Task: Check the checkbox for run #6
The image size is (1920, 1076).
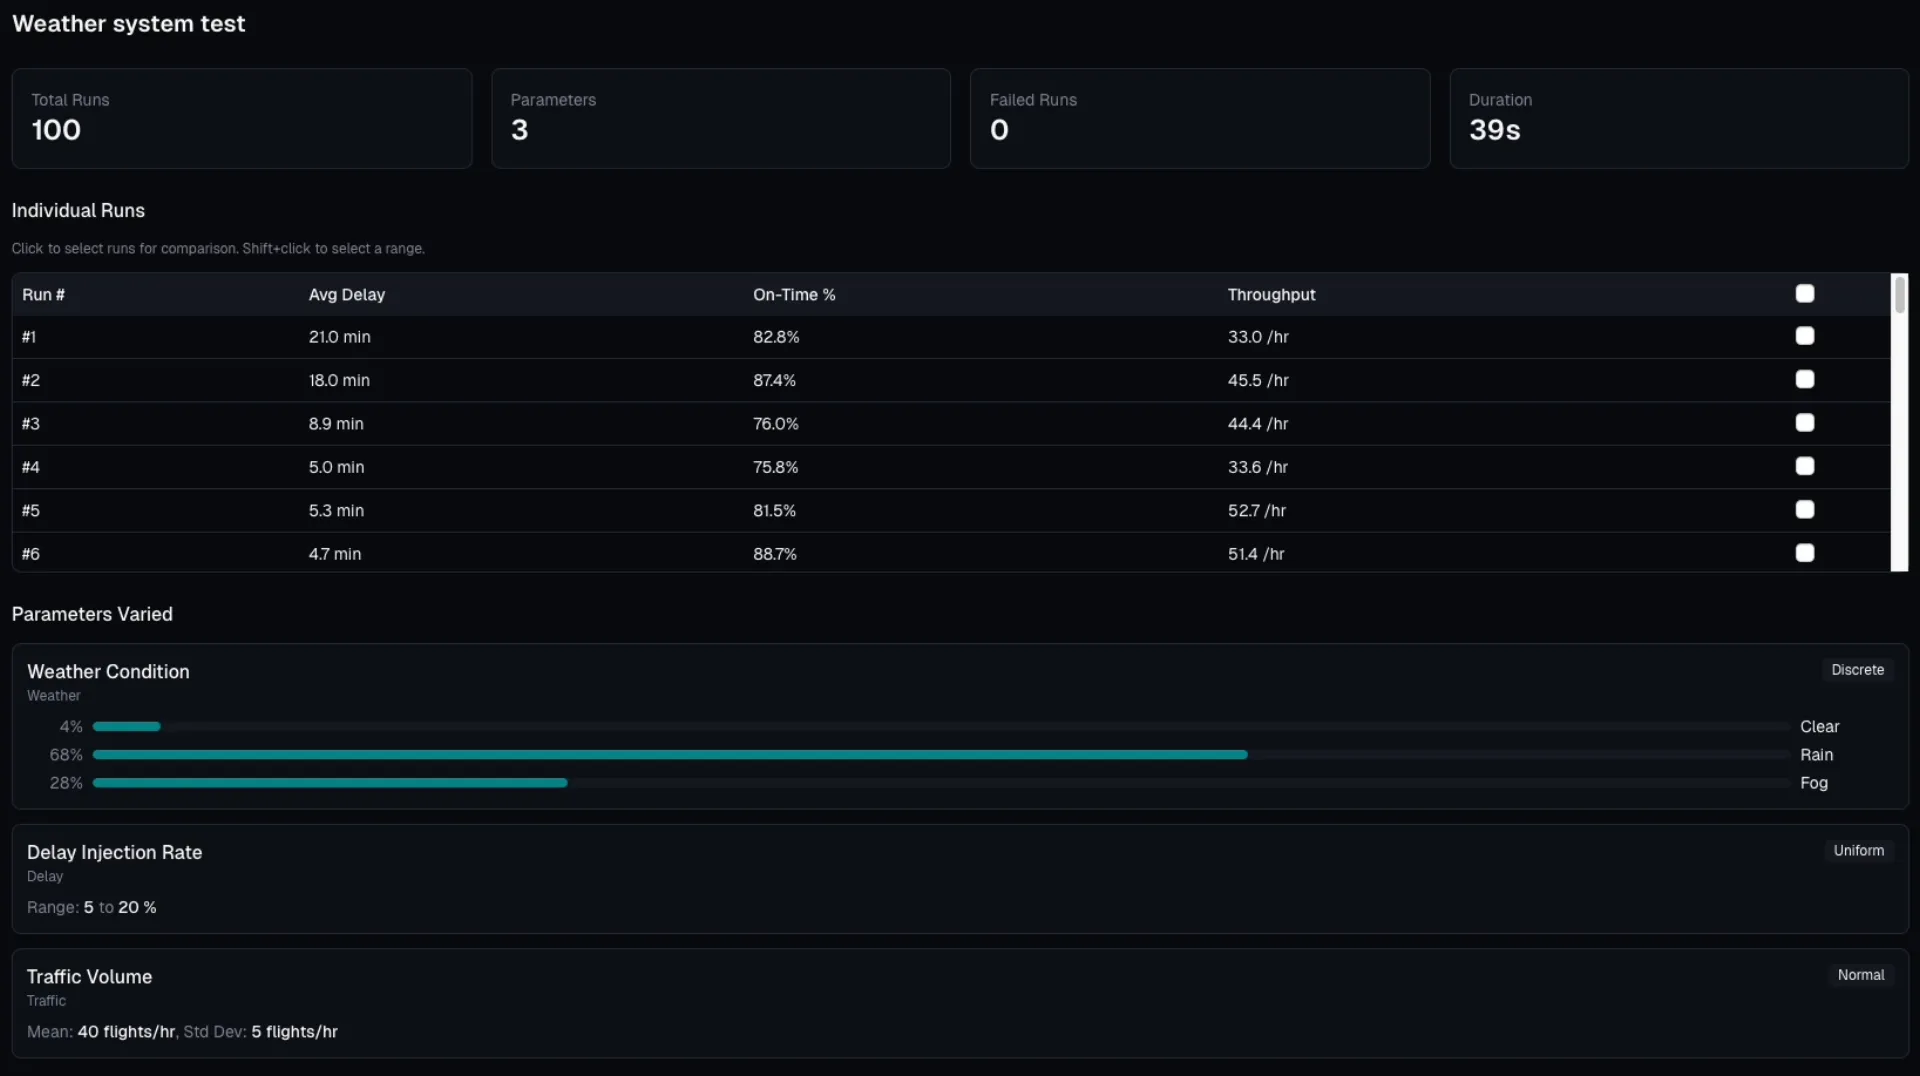Action: [x=1805, y=553]
